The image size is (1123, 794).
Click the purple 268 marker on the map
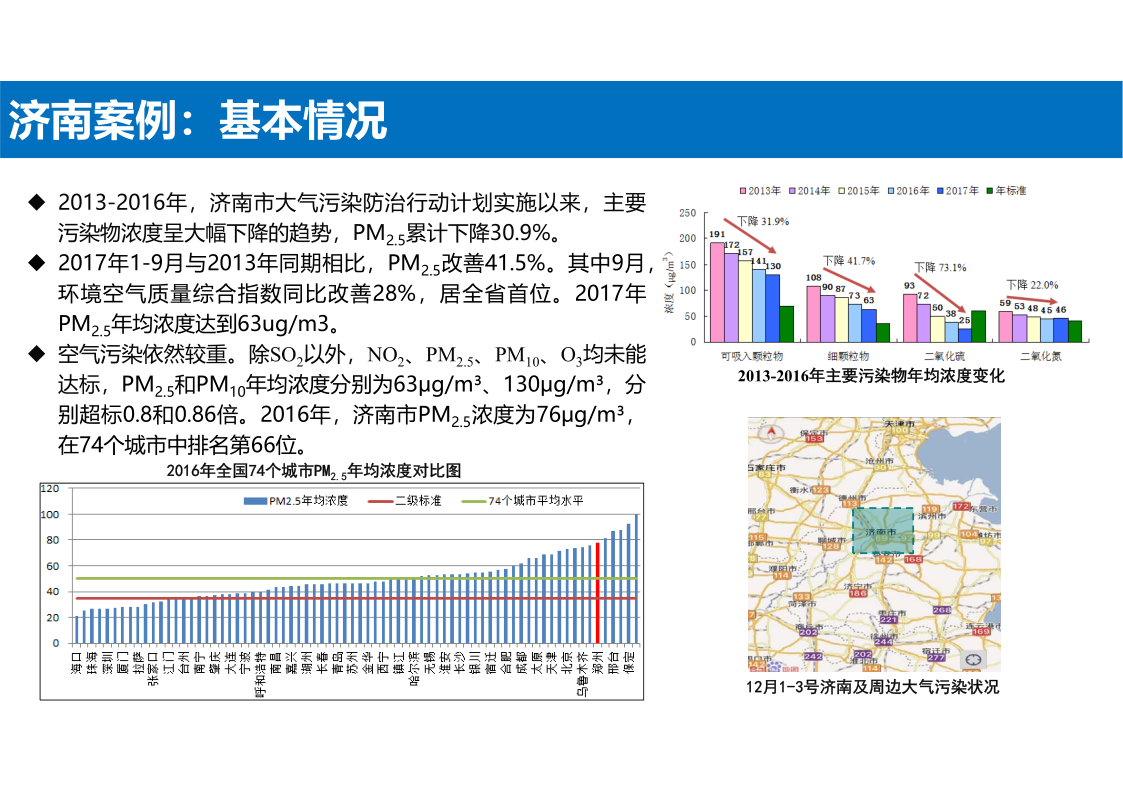941,610
